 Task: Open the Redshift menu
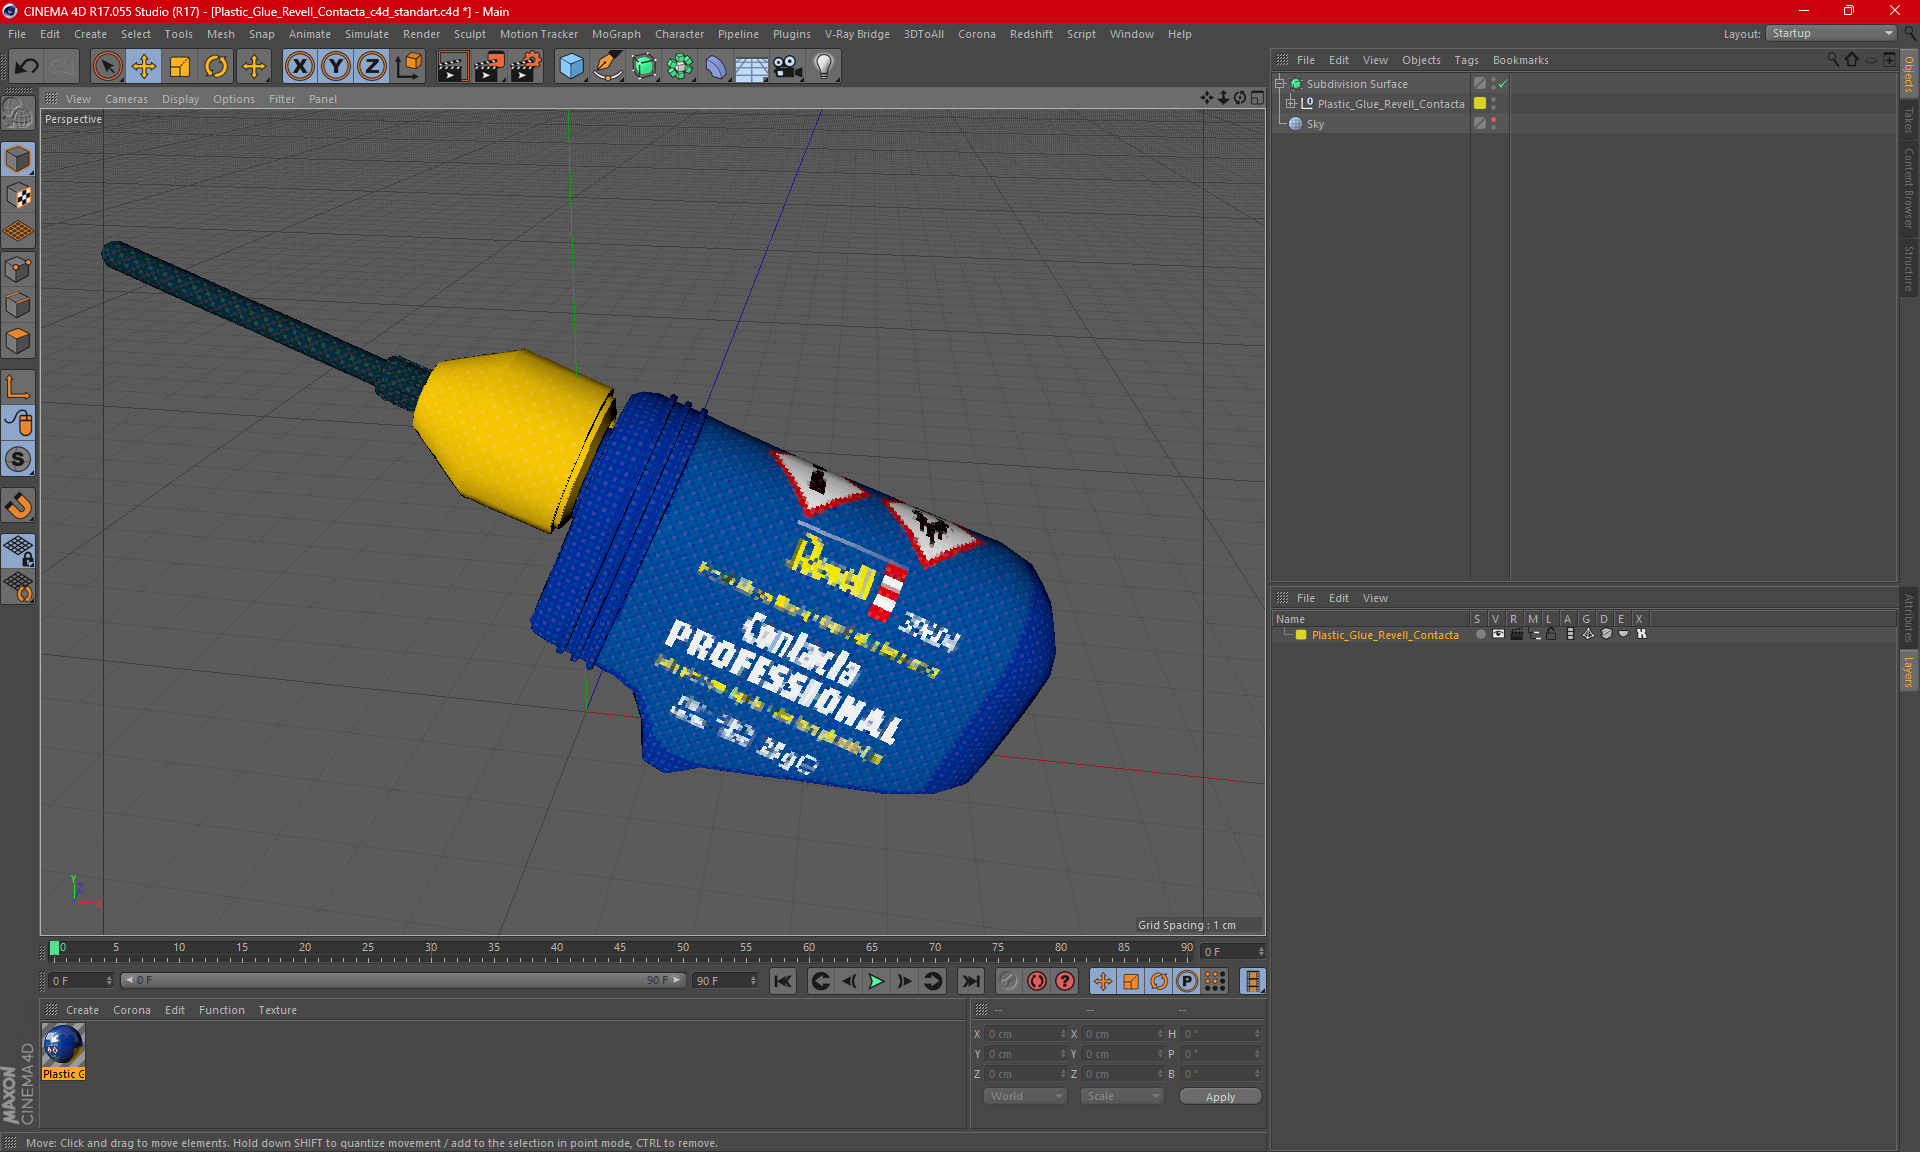click(x=1031, y=34)
